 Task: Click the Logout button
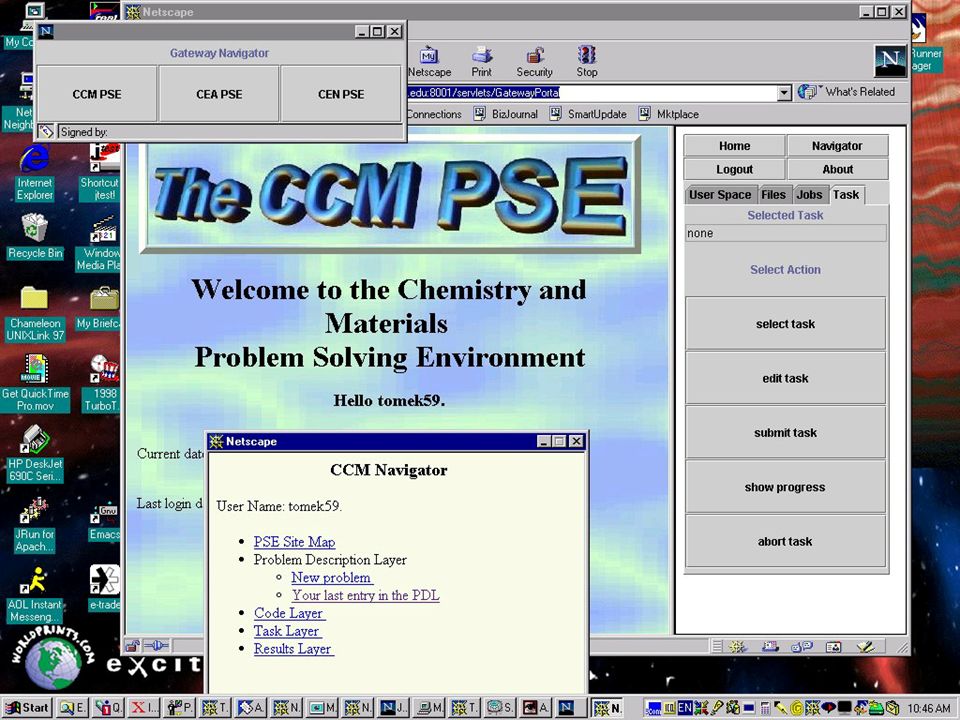pos(734,169)
